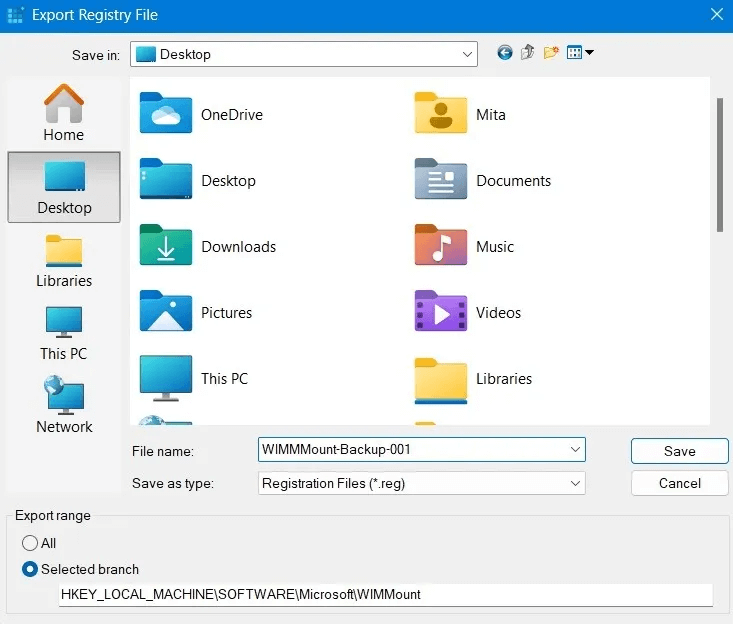Select the Videos folder icon
This screenshot has height=624, width=733.
click(x=440, y=311)
